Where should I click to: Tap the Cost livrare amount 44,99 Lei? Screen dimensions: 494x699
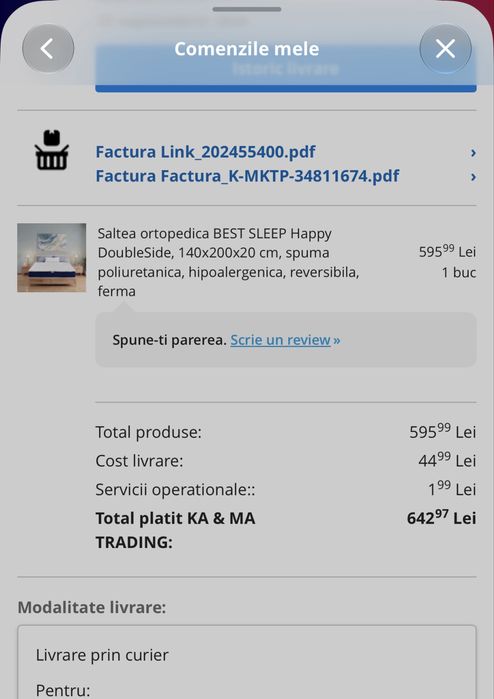point(447,461)
